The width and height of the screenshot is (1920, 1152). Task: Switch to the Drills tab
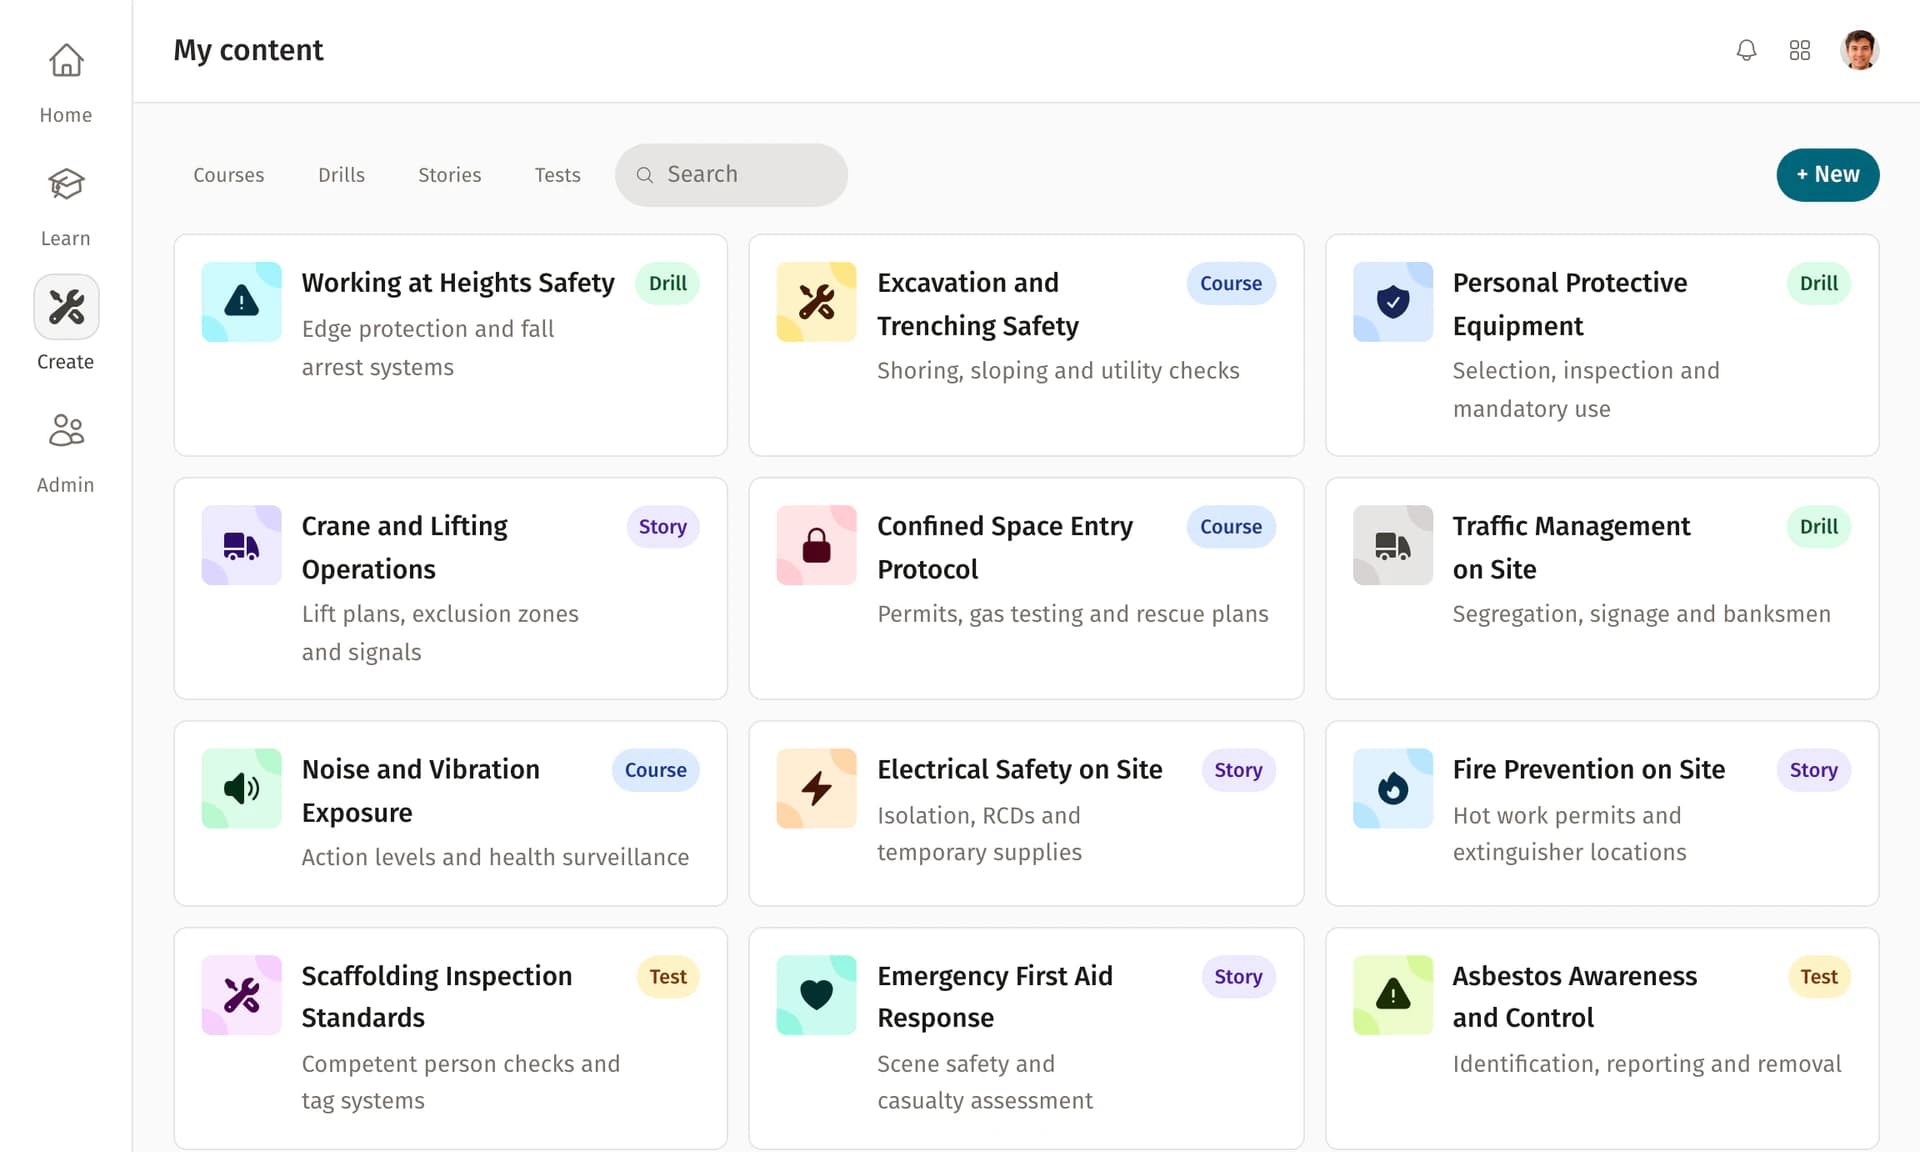coord(341,174)
